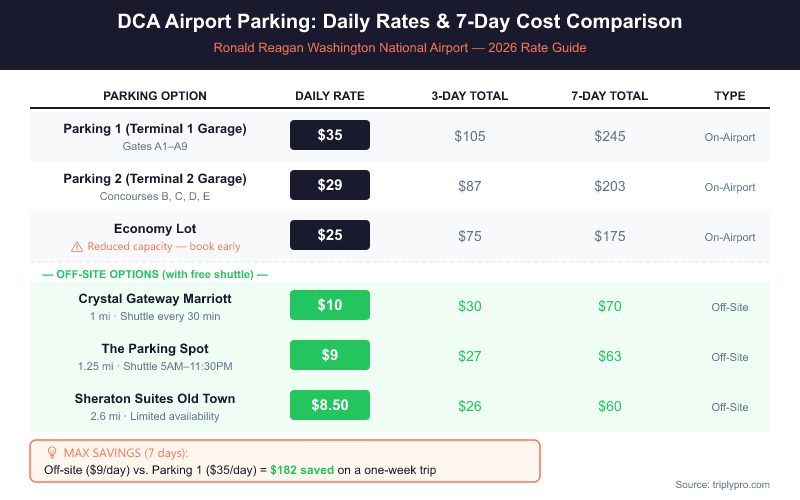Select the green $9 rate badge
This screenshot has height=500, width=800.
330,355
